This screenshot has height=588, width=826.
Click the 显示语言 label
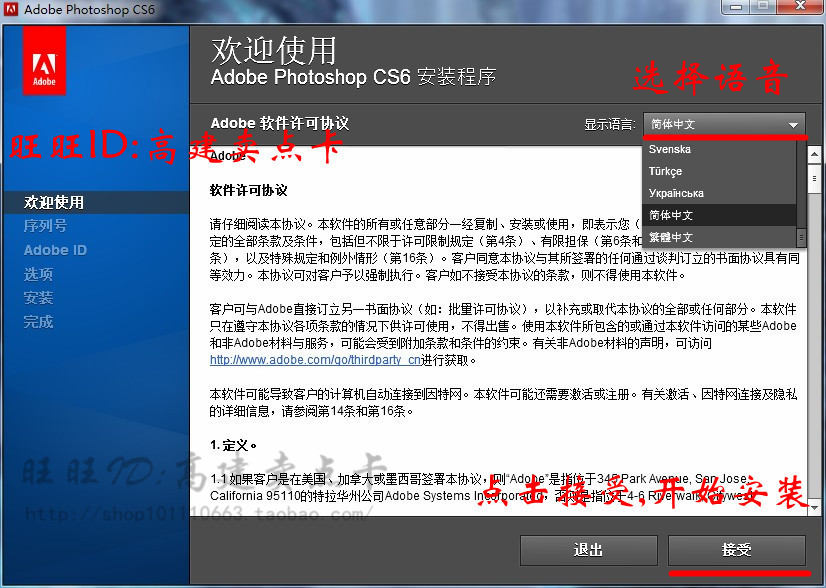coord(609,124)
